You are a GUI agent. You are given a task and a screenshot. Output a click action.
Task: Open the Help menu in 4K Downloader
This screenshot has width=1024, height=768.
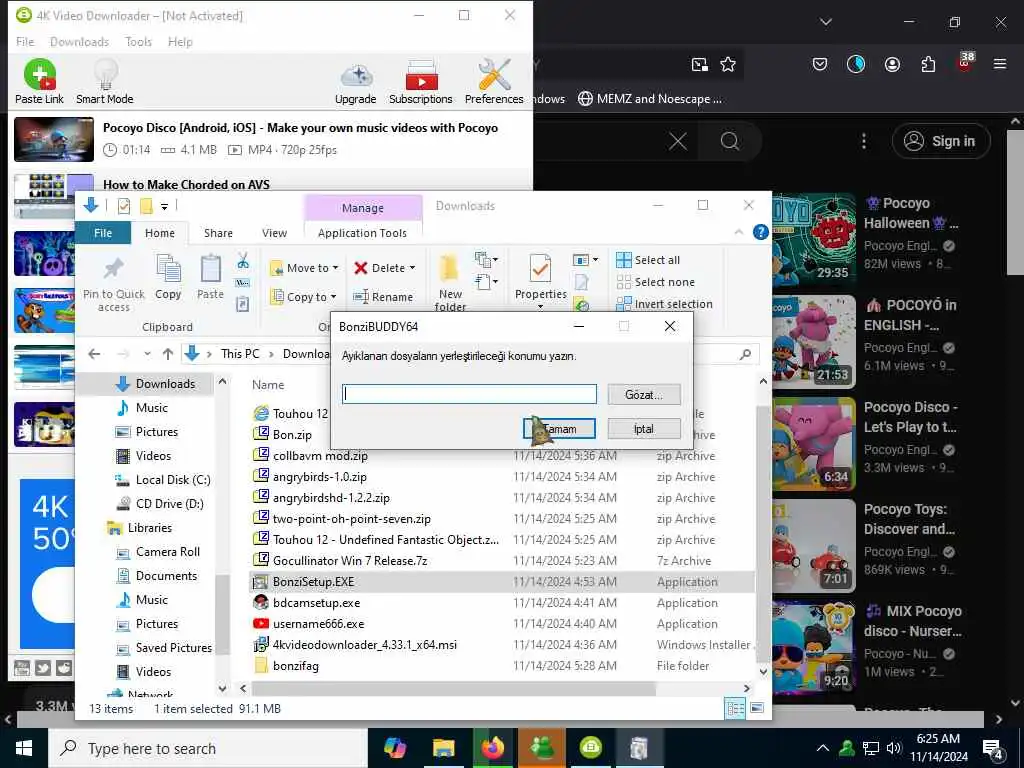tap(180, 42)
